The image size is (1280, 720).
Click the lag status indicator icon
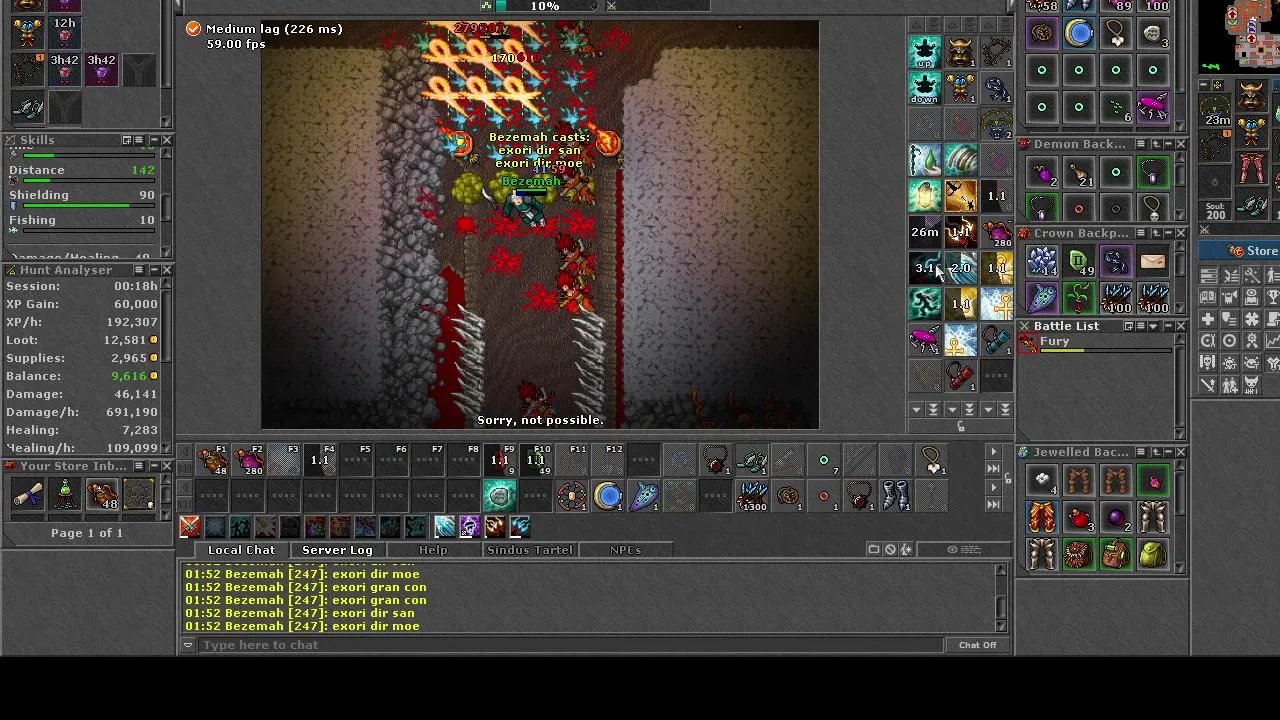coord(193,29)
